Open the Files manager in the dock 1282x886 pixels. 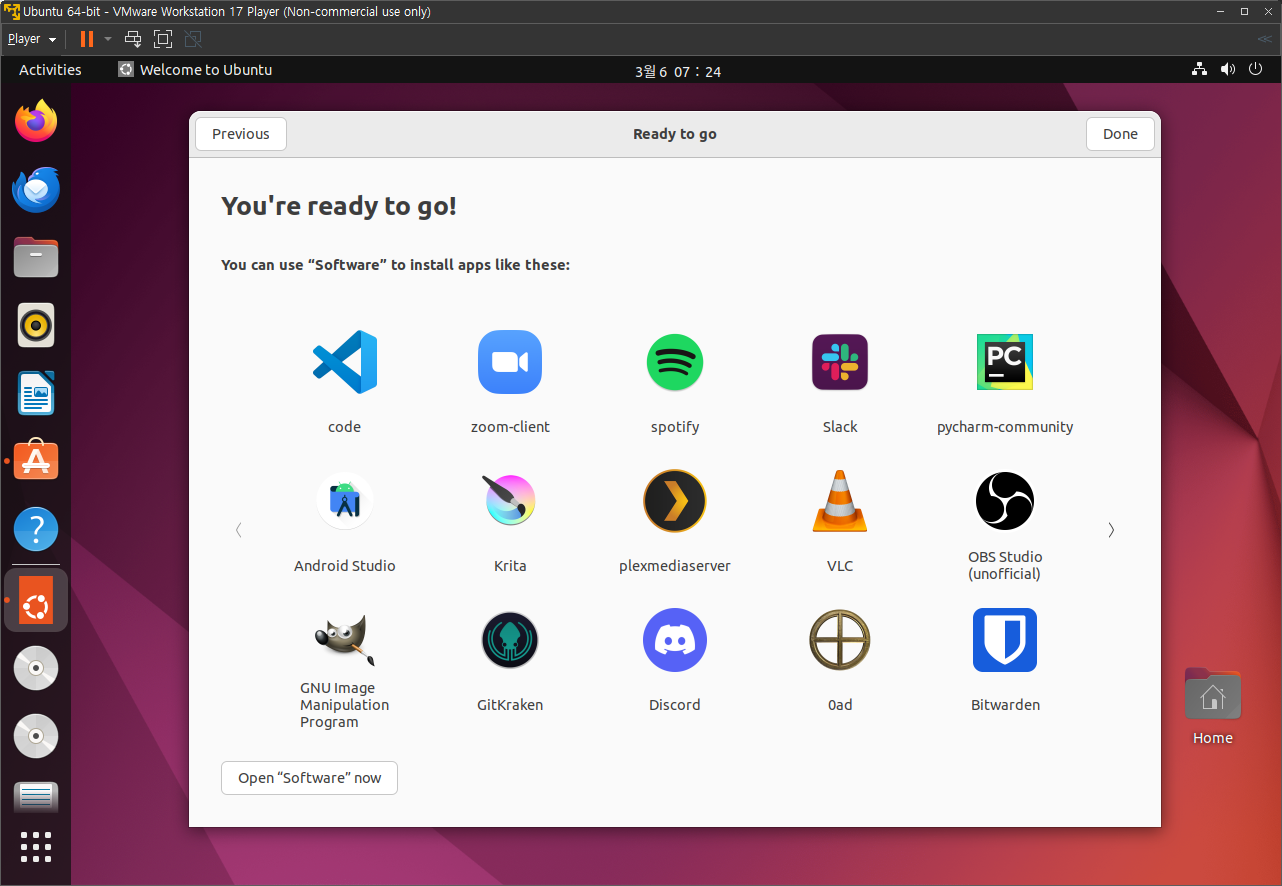click(x=36, y=257)
